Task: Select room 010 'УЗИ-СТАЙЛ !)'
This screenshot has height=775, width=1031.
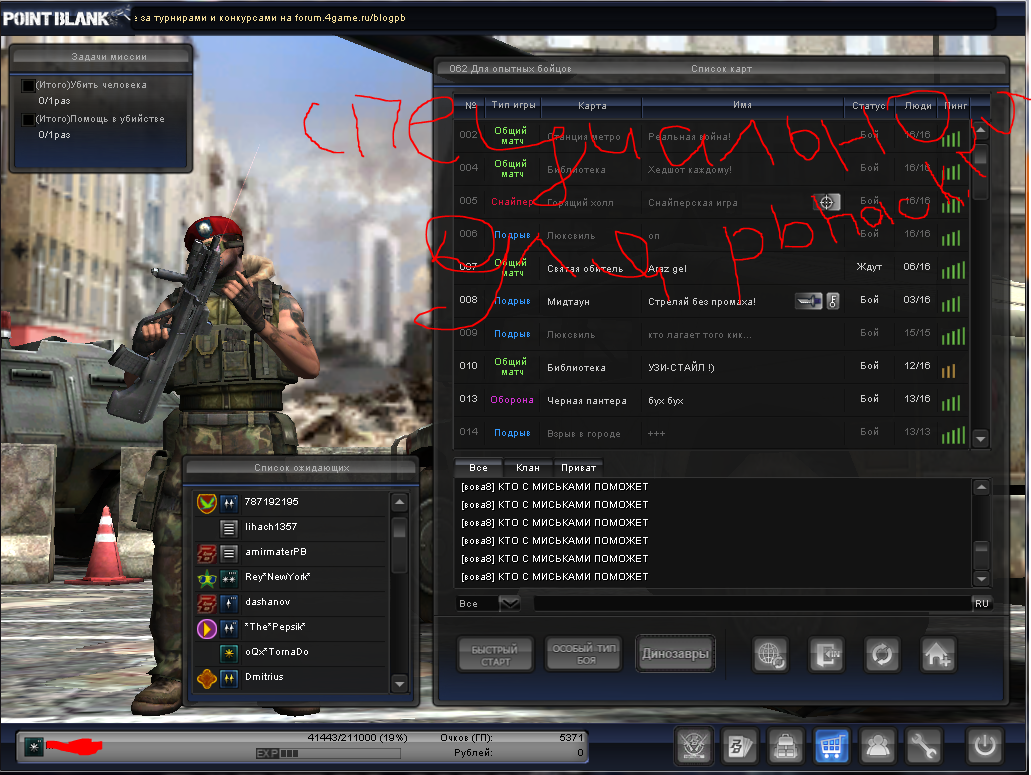Action: point(711,367)
